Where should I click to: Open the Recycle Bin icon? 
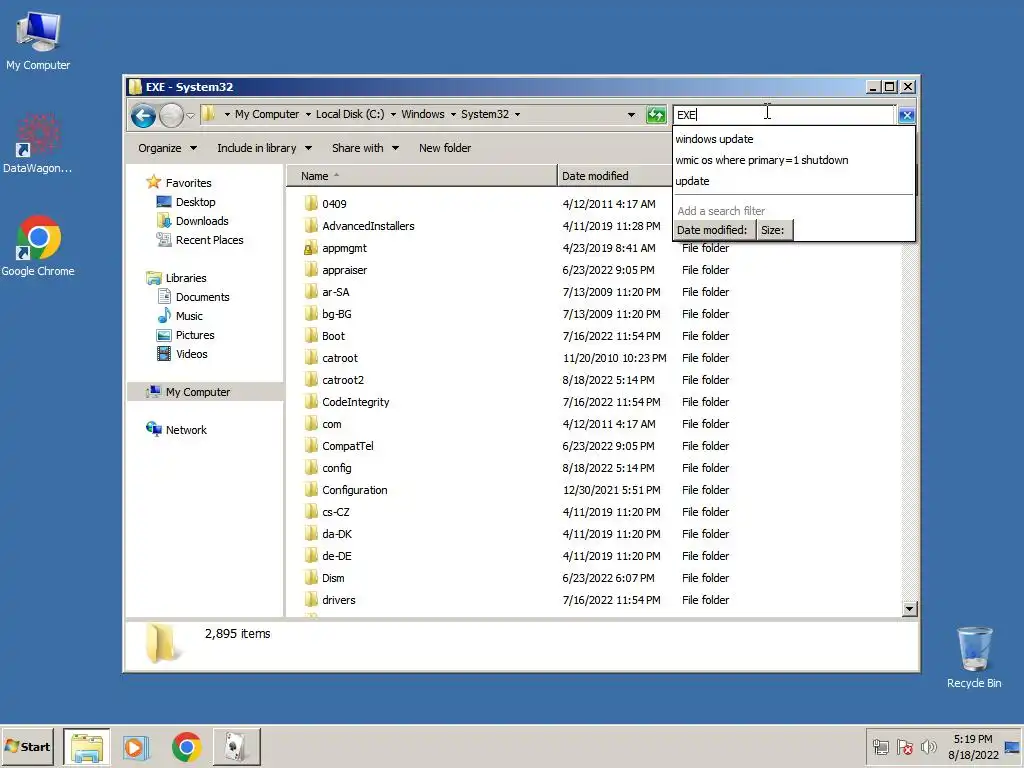pyautogui.click(x=974, y=657)
